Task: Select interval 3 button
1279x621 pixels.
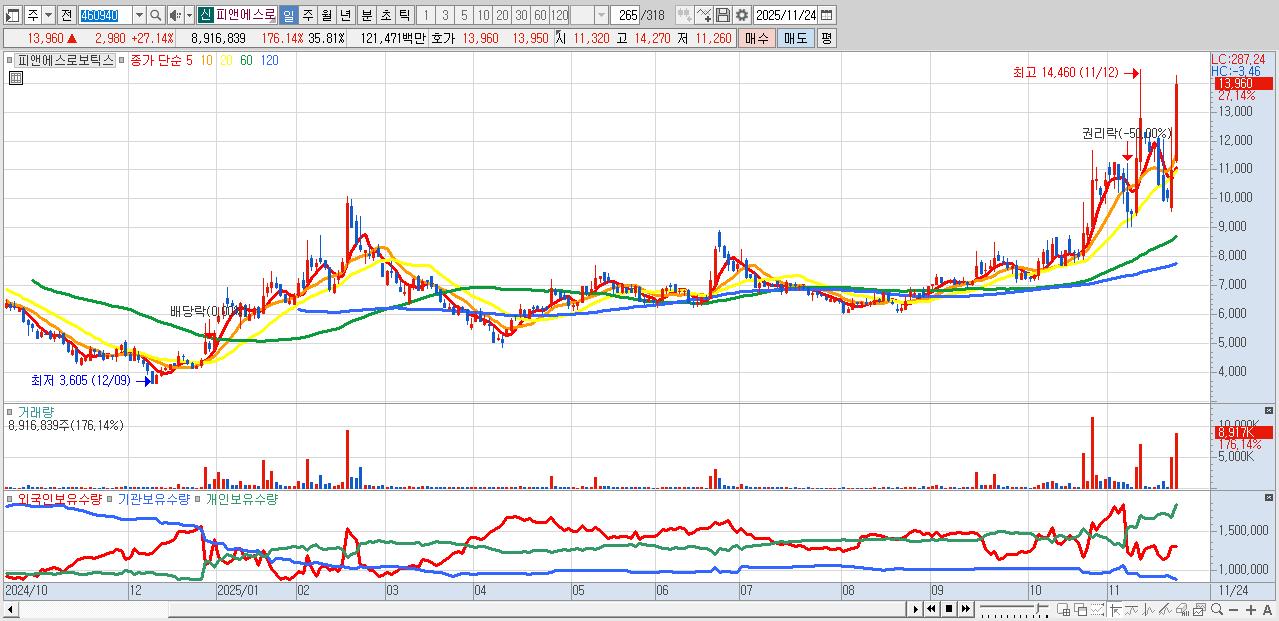Action: pyautogui.click(x=444, y=15)
